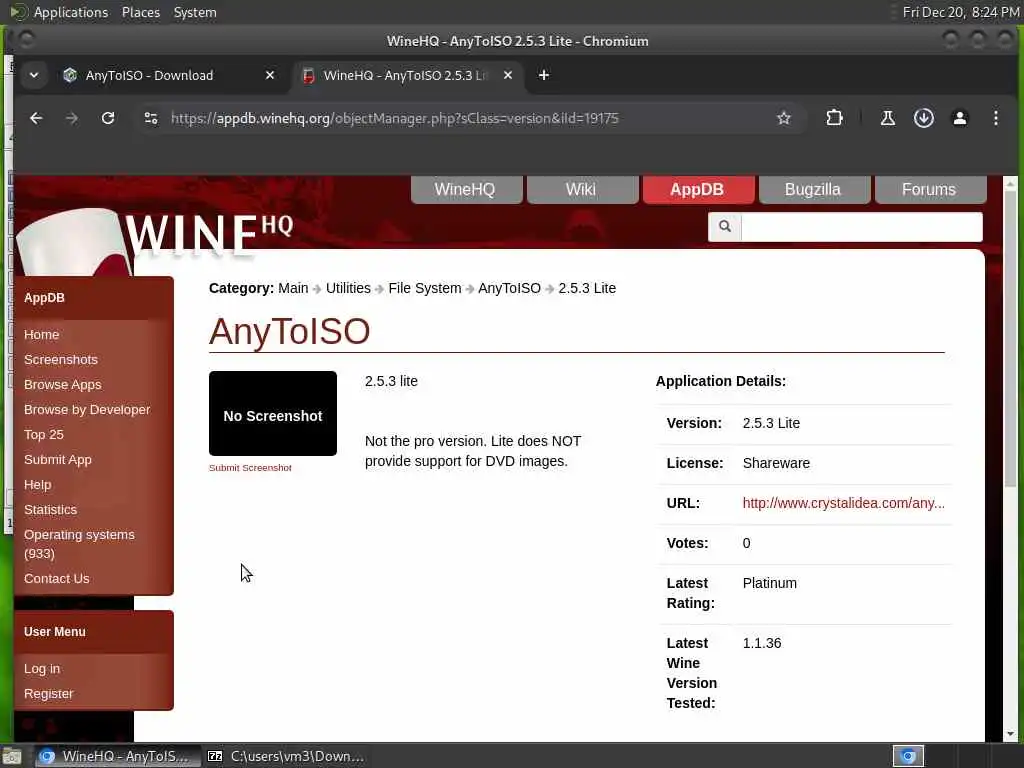Click show desktop icon in bottom panel
The width and height of the screenshot is (1024, 768).
tap(12, 757)
